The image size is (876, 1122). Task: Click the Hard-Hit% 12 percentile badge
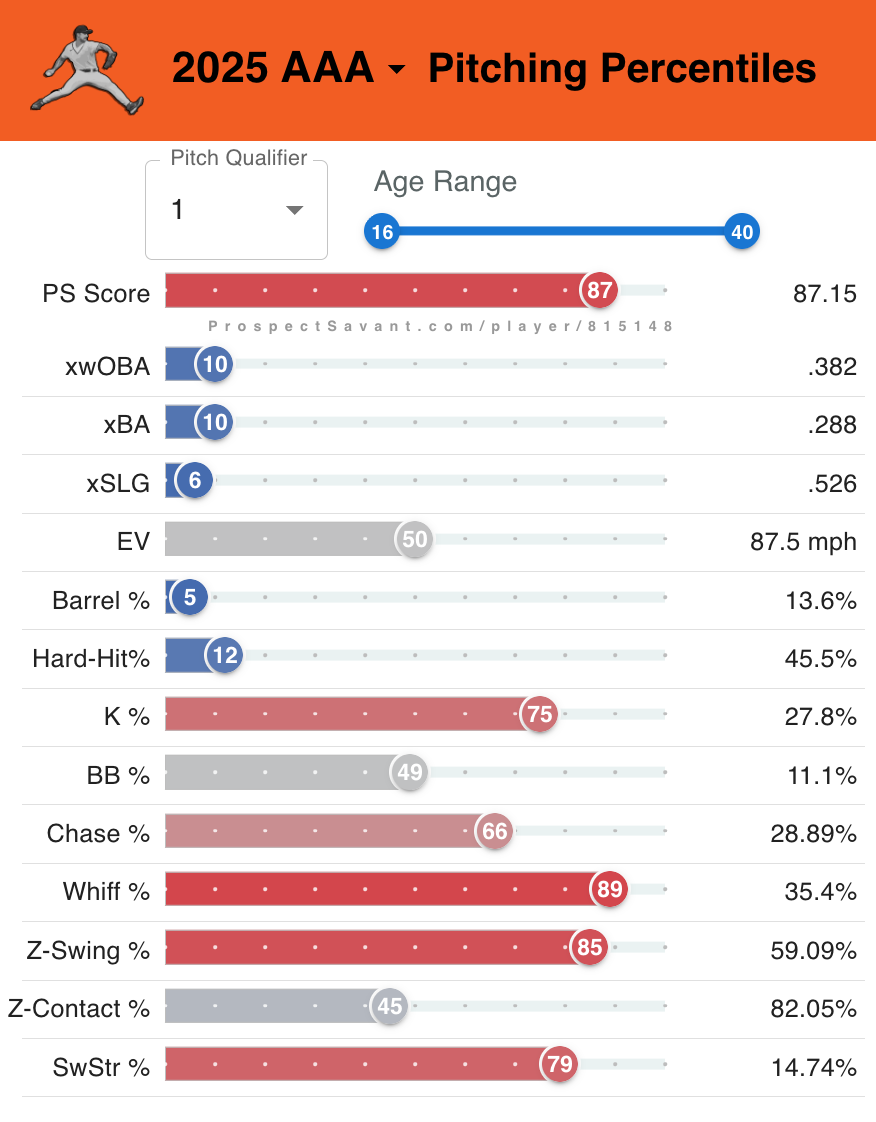tap(225, 656)
